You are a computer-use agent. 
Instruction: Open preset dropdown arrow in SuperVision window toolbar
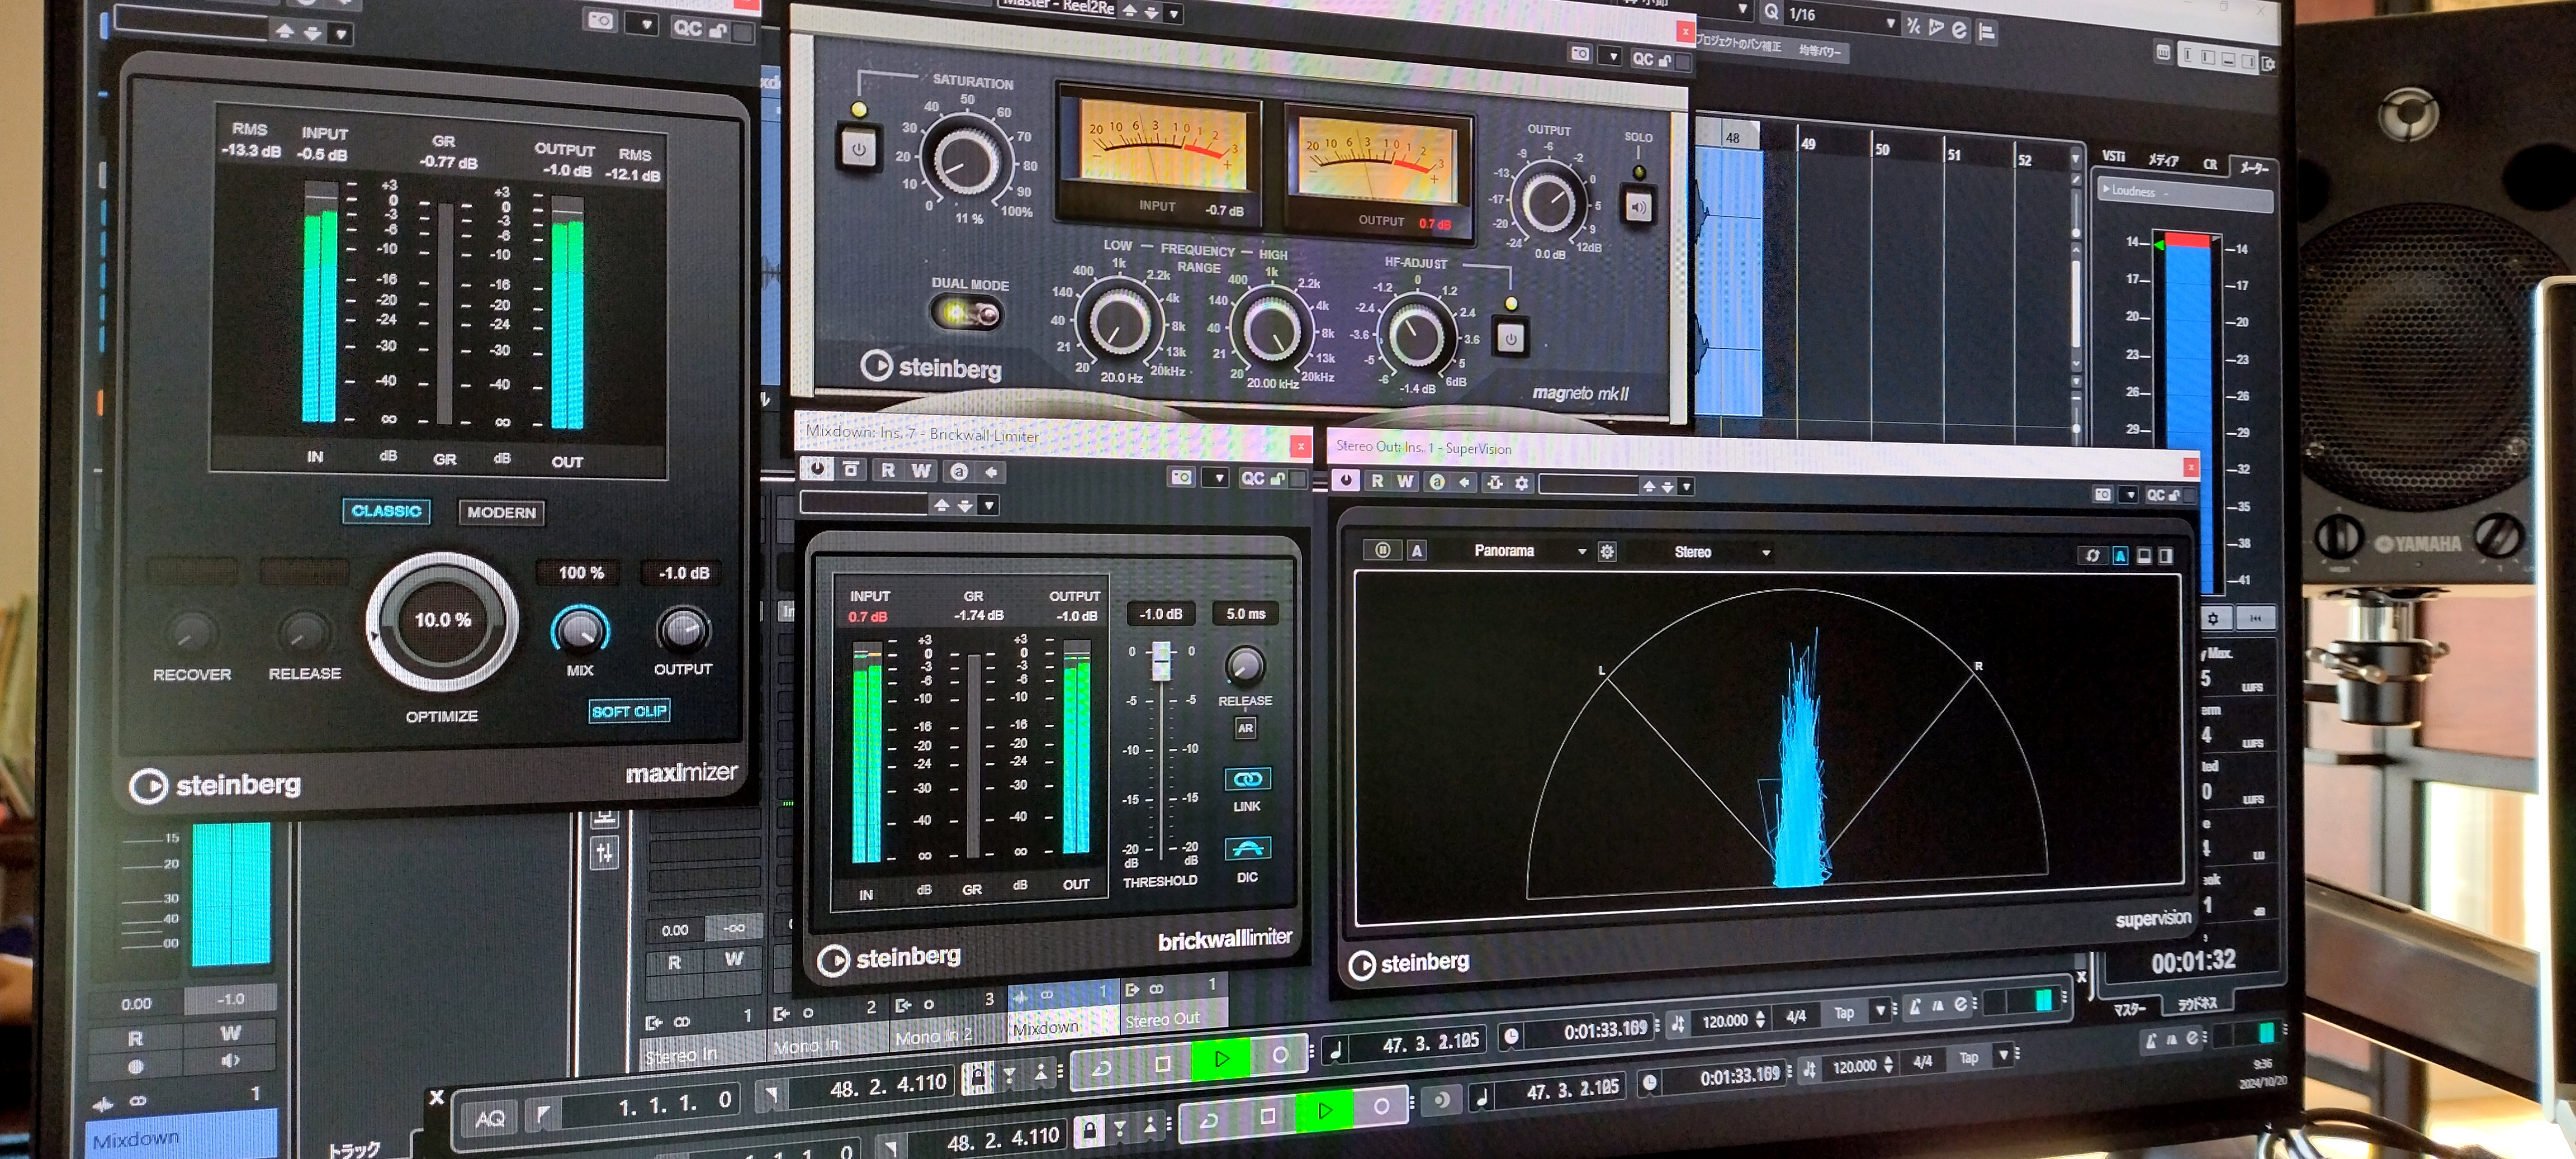coord(1687,487)
